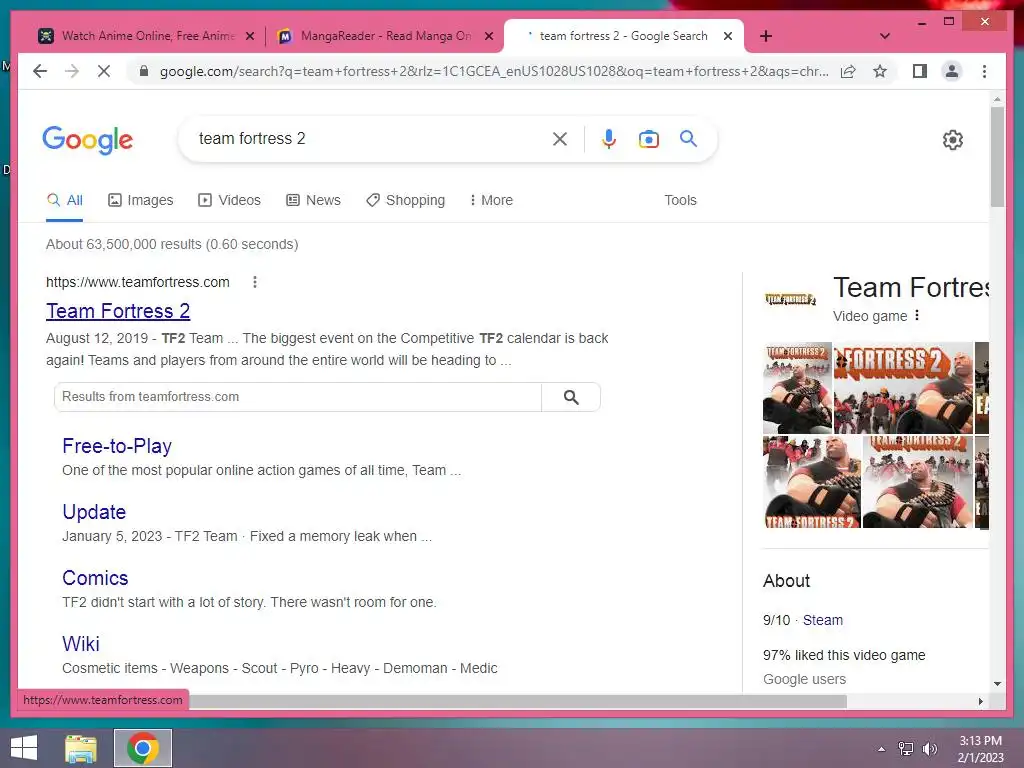Open the top-left Team Fortress 2 cover image
The height and width of the screenshot is (768, 1024).
(x=797, y=388)
